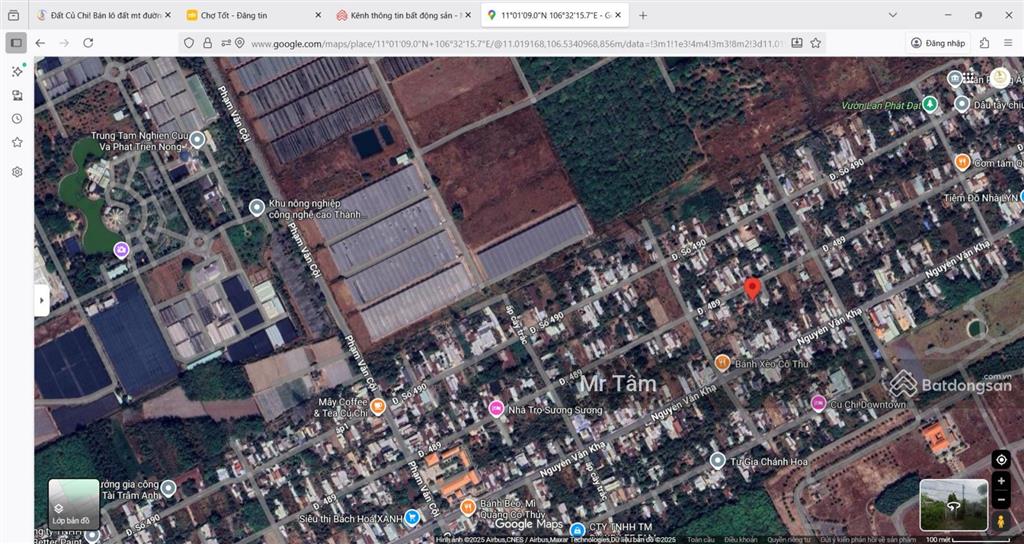Screen dimensions: 1024x544
Task: Zoom out the map with minus button
Action: pyautogui.click(x=1001, y=499)
